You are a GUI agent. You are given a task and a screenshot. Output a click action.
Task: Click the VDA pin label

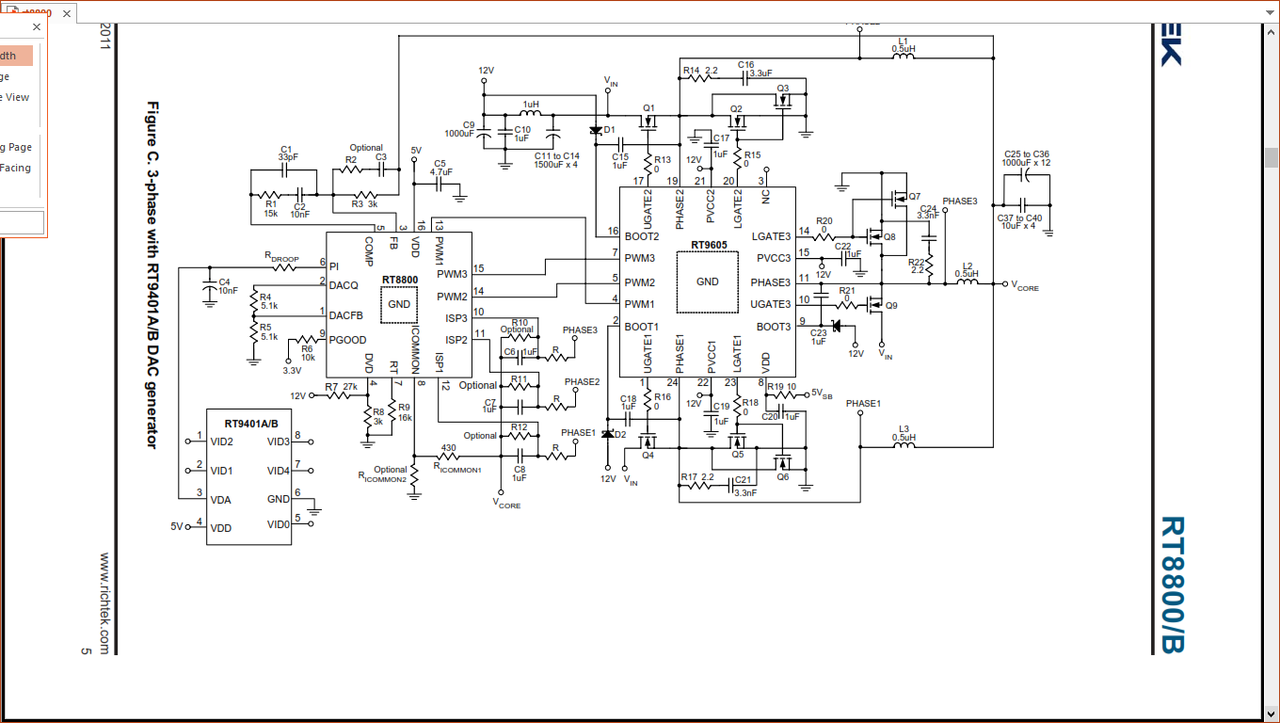[x=221, y=498]
